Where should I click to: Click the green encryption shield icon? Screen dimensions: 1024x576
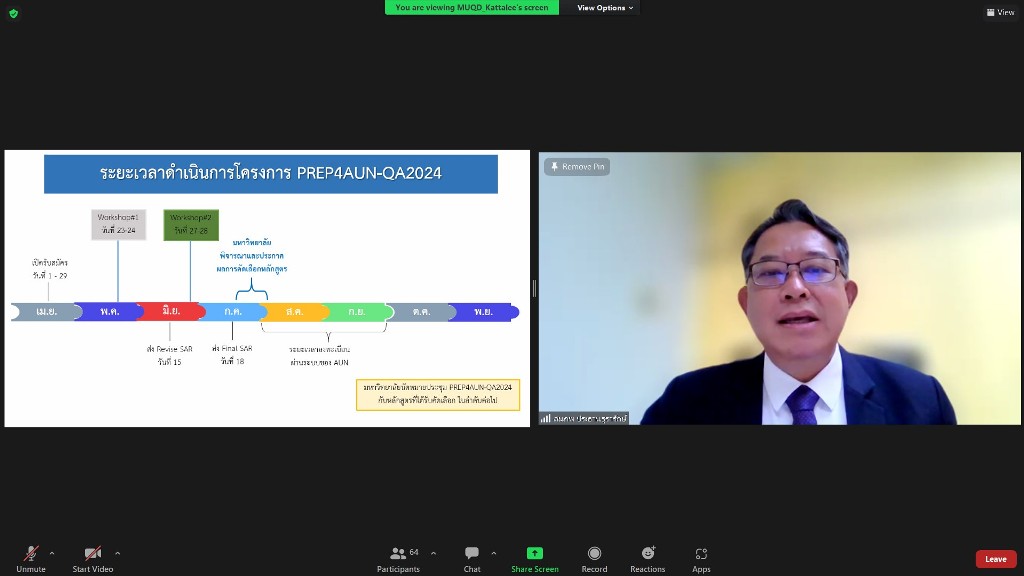point(13,13)
